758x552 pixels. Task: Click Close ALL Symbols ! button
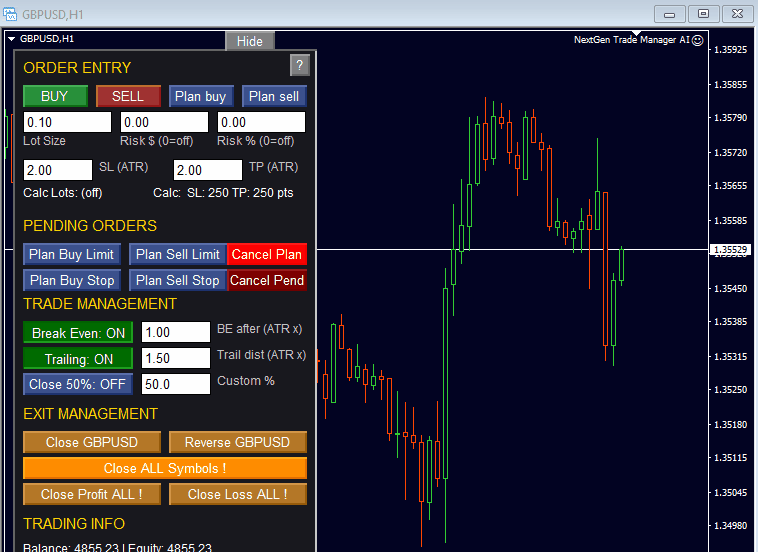pyautogui.click(x=165, y=468)
